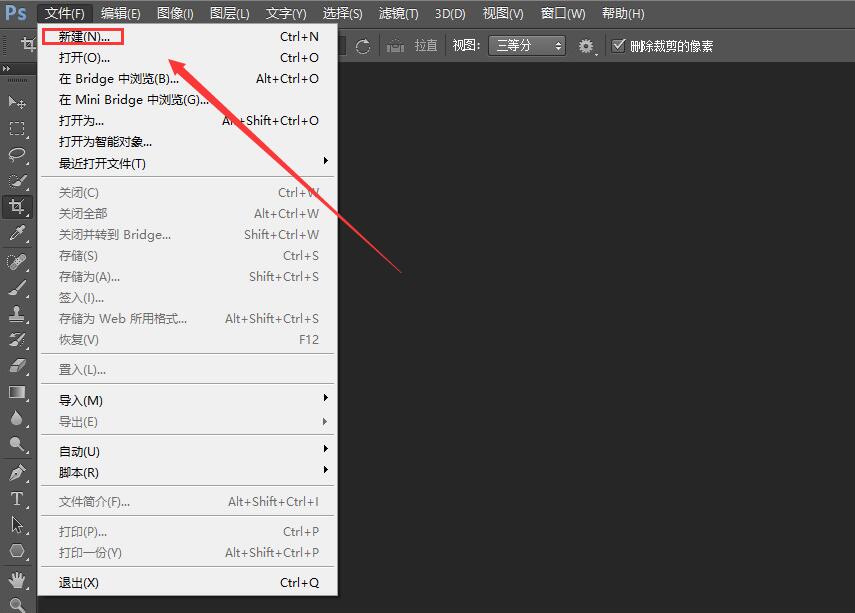The height and width of the screenshot is (613, 855).
Task: Click the reset crop rotate icon
Action: pyautogui.click(x=363, y=46)
